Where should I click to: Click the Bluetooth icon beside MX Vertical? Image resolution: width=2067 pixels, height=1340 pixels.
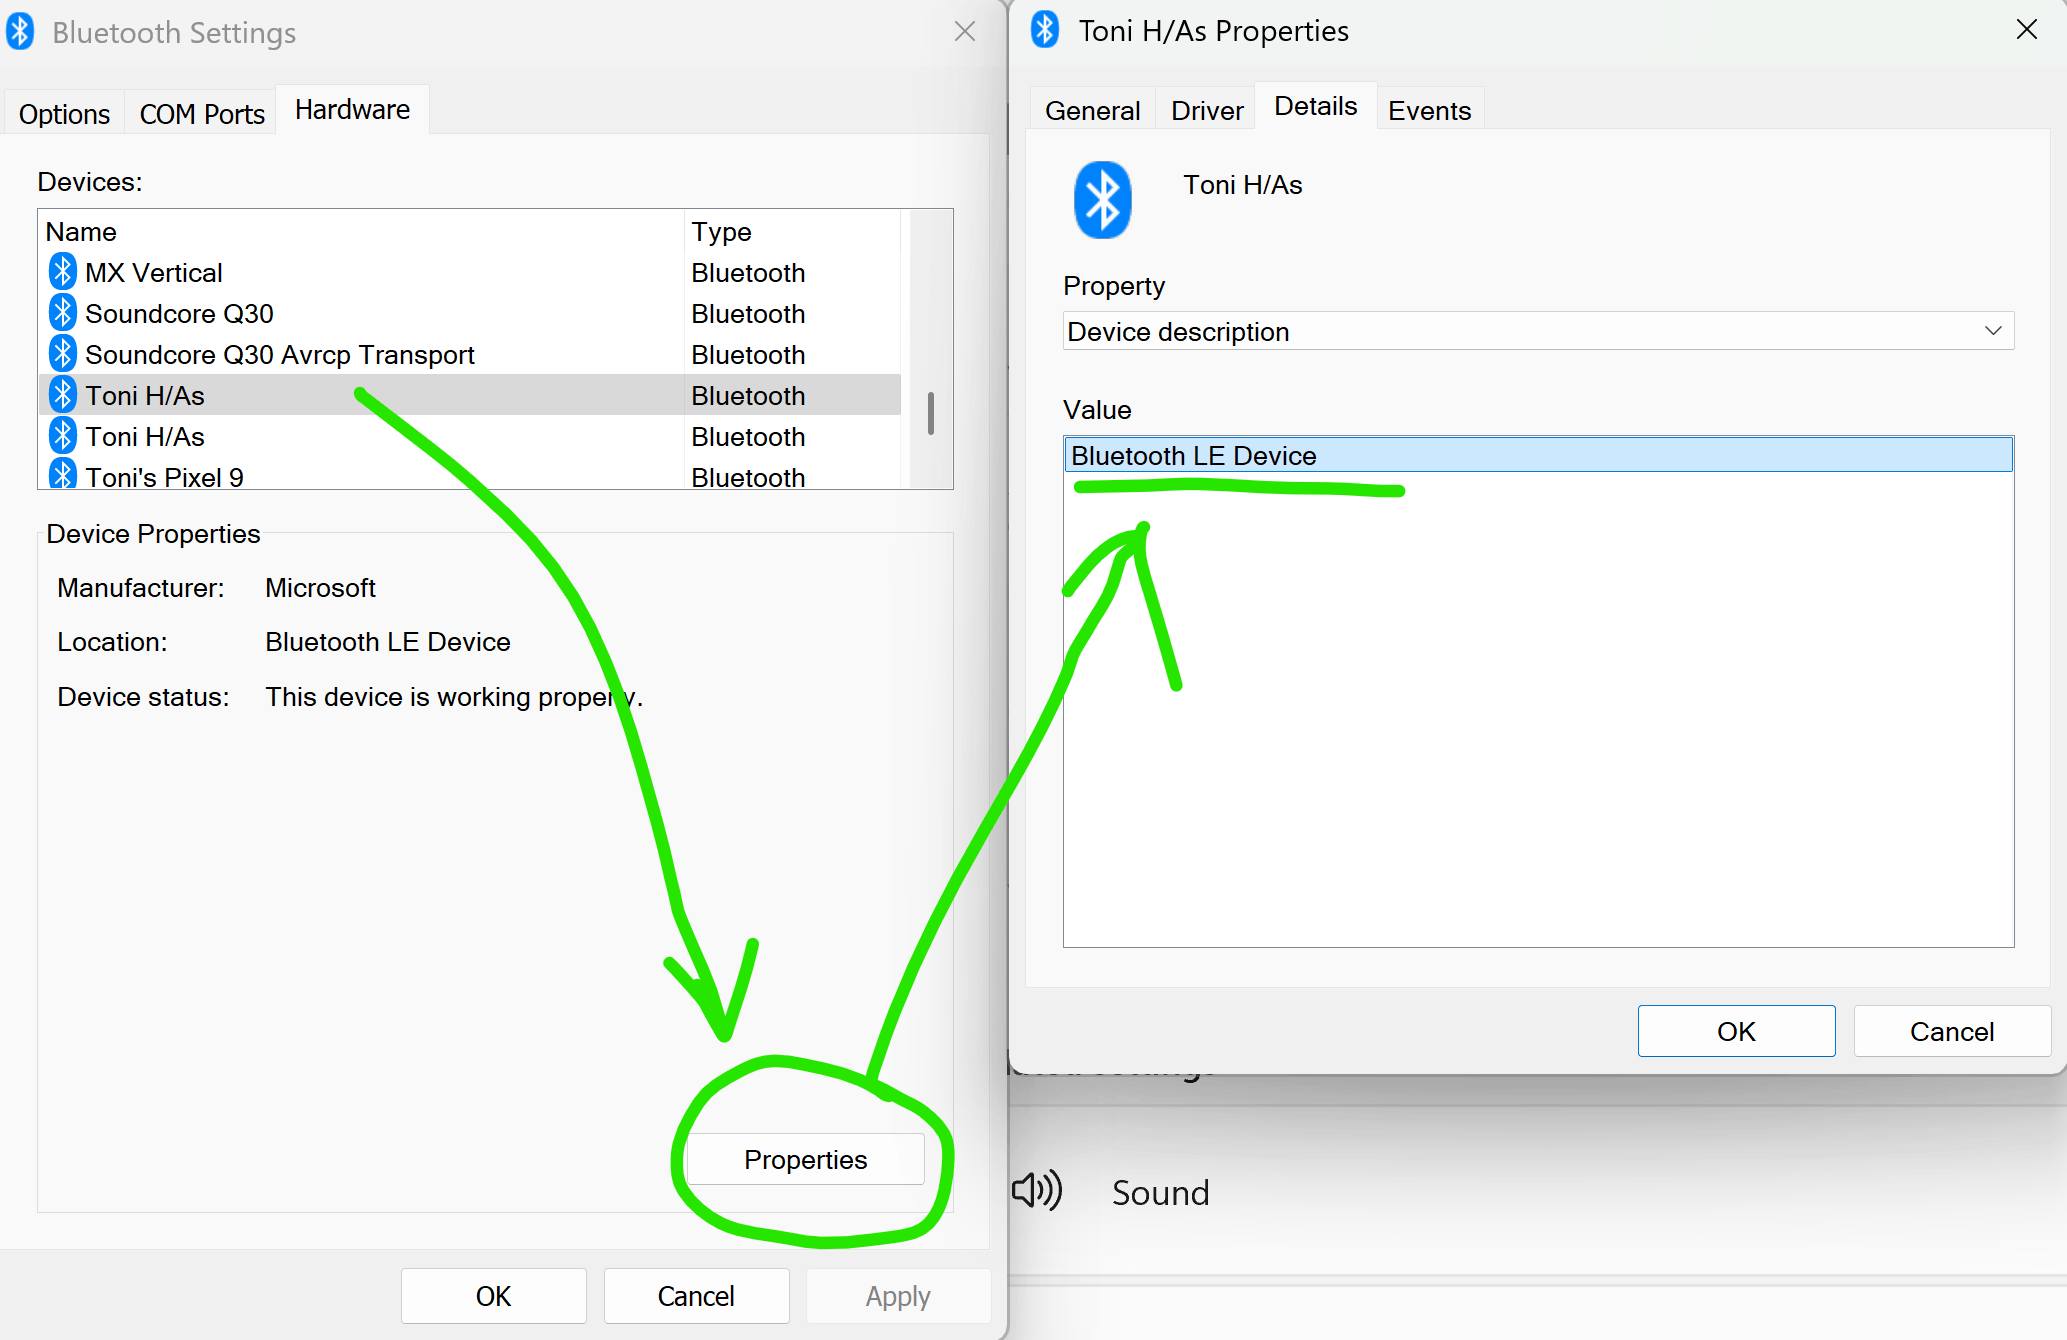(x=62, y=272)
